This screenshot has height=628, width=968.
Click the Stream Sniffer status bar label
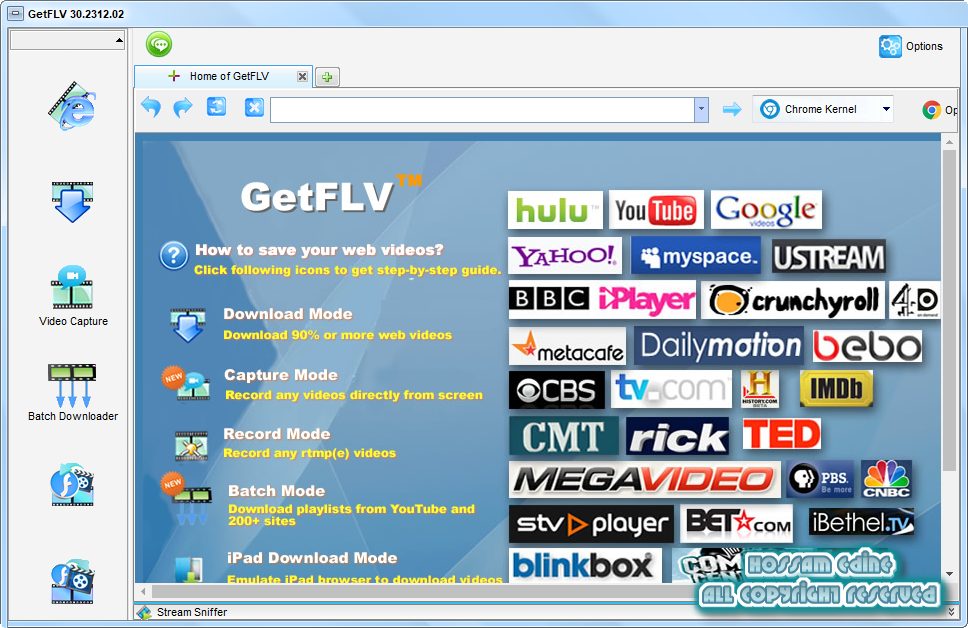191,612
